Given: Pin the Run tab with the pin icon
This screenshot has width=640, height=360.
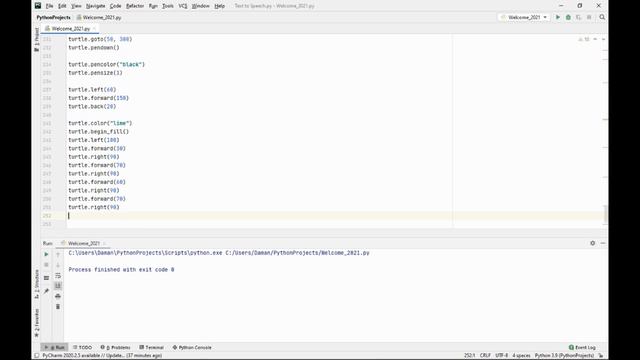Looking at the screenshot, I should 46,291.
